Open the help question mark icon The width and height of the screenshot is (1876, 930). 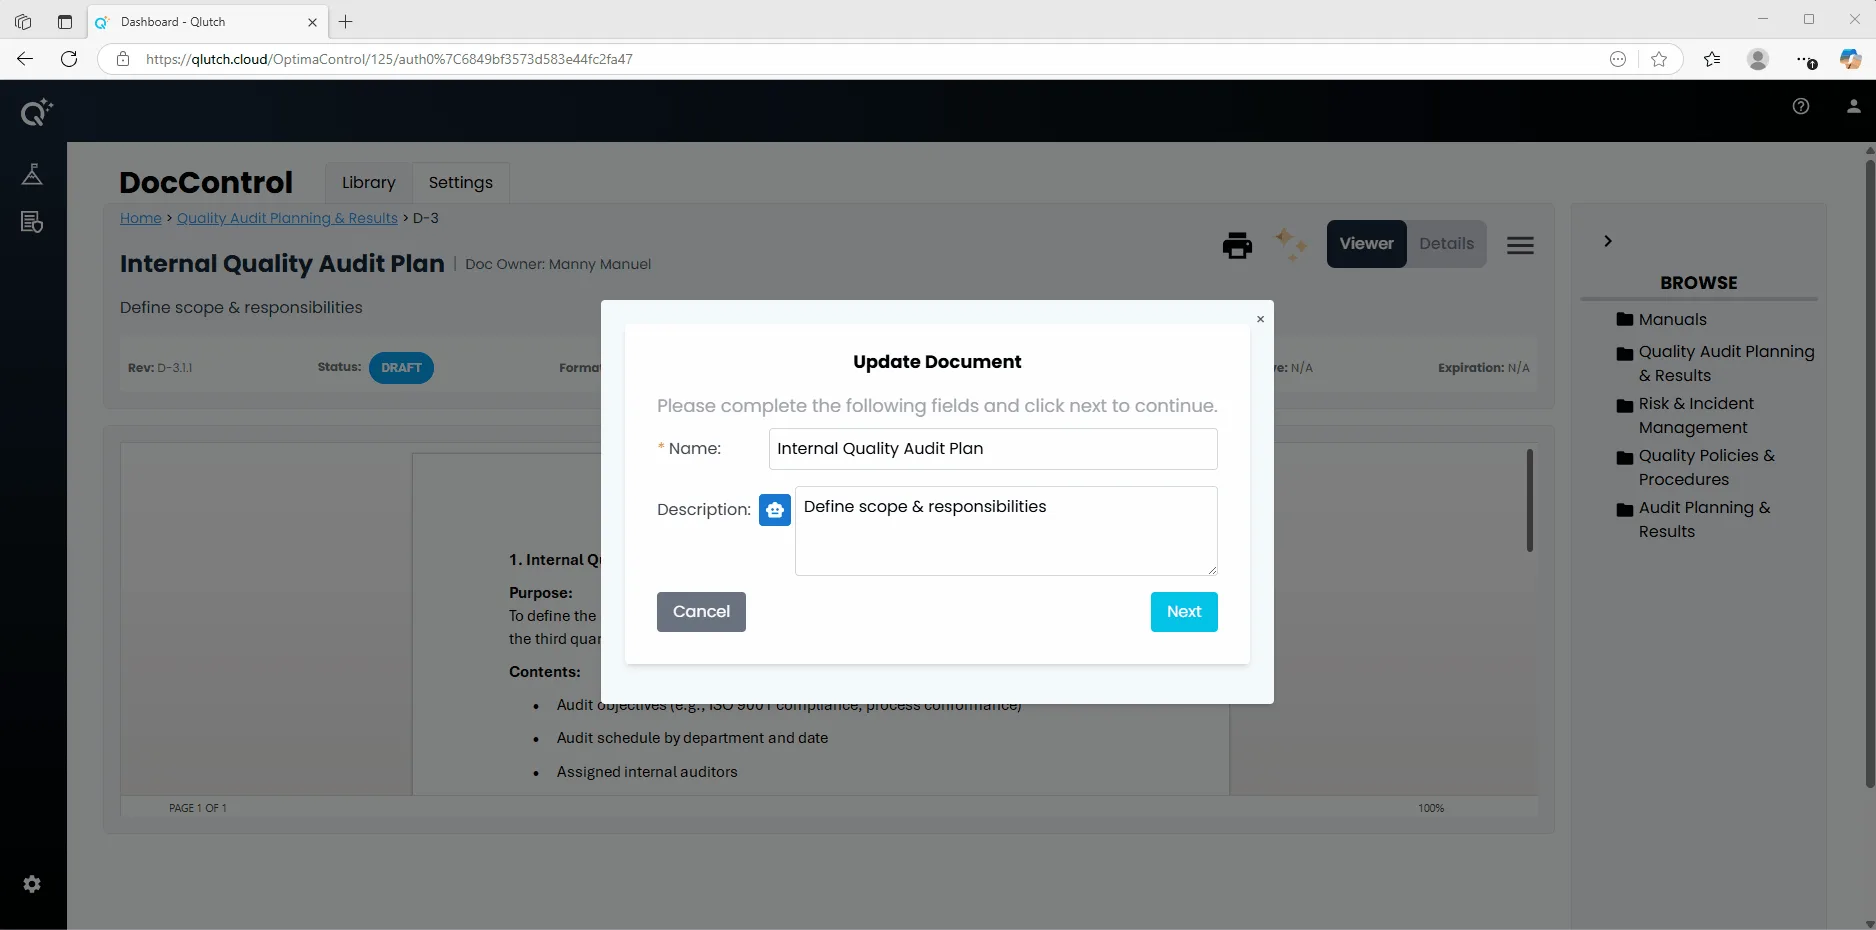click(1801, 106)
